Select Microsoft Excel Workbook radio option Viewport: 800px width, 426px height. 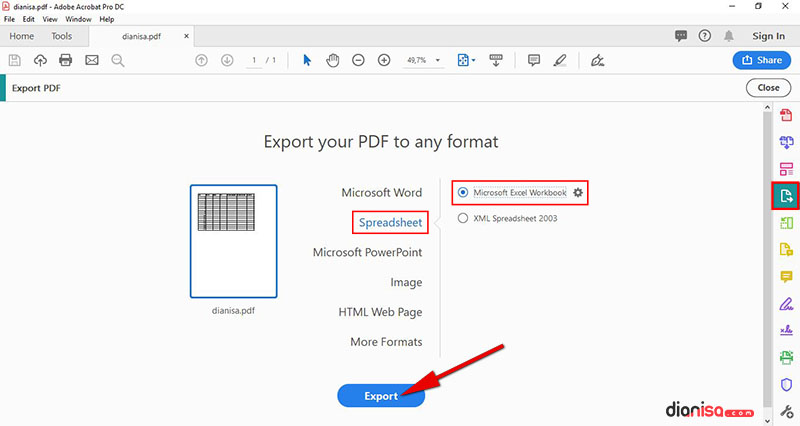[x=463, y=192]
